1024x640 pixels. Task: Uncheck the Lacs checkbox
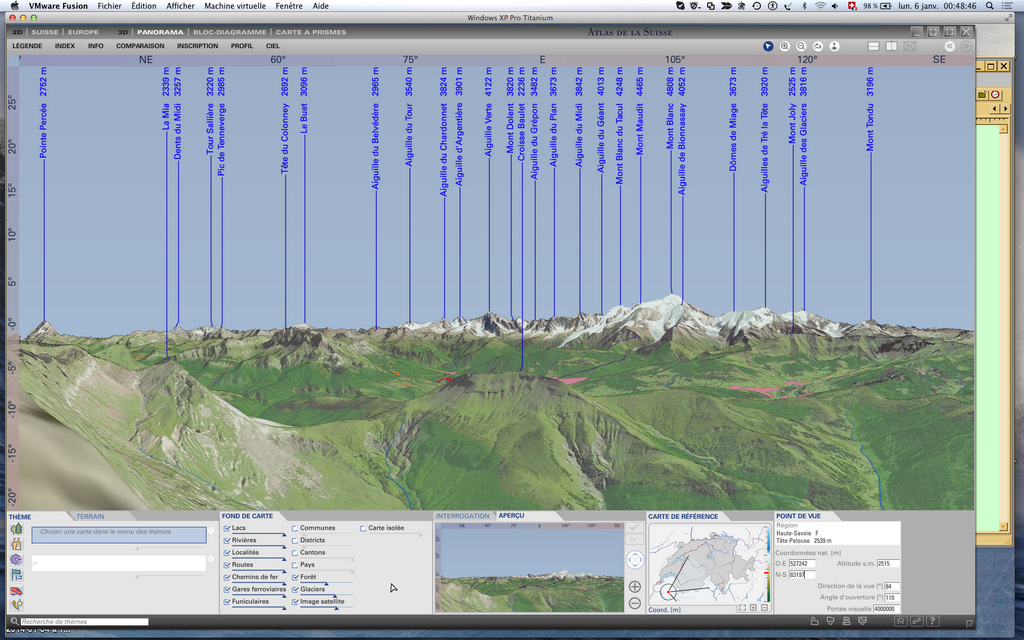tap(227, 528)
